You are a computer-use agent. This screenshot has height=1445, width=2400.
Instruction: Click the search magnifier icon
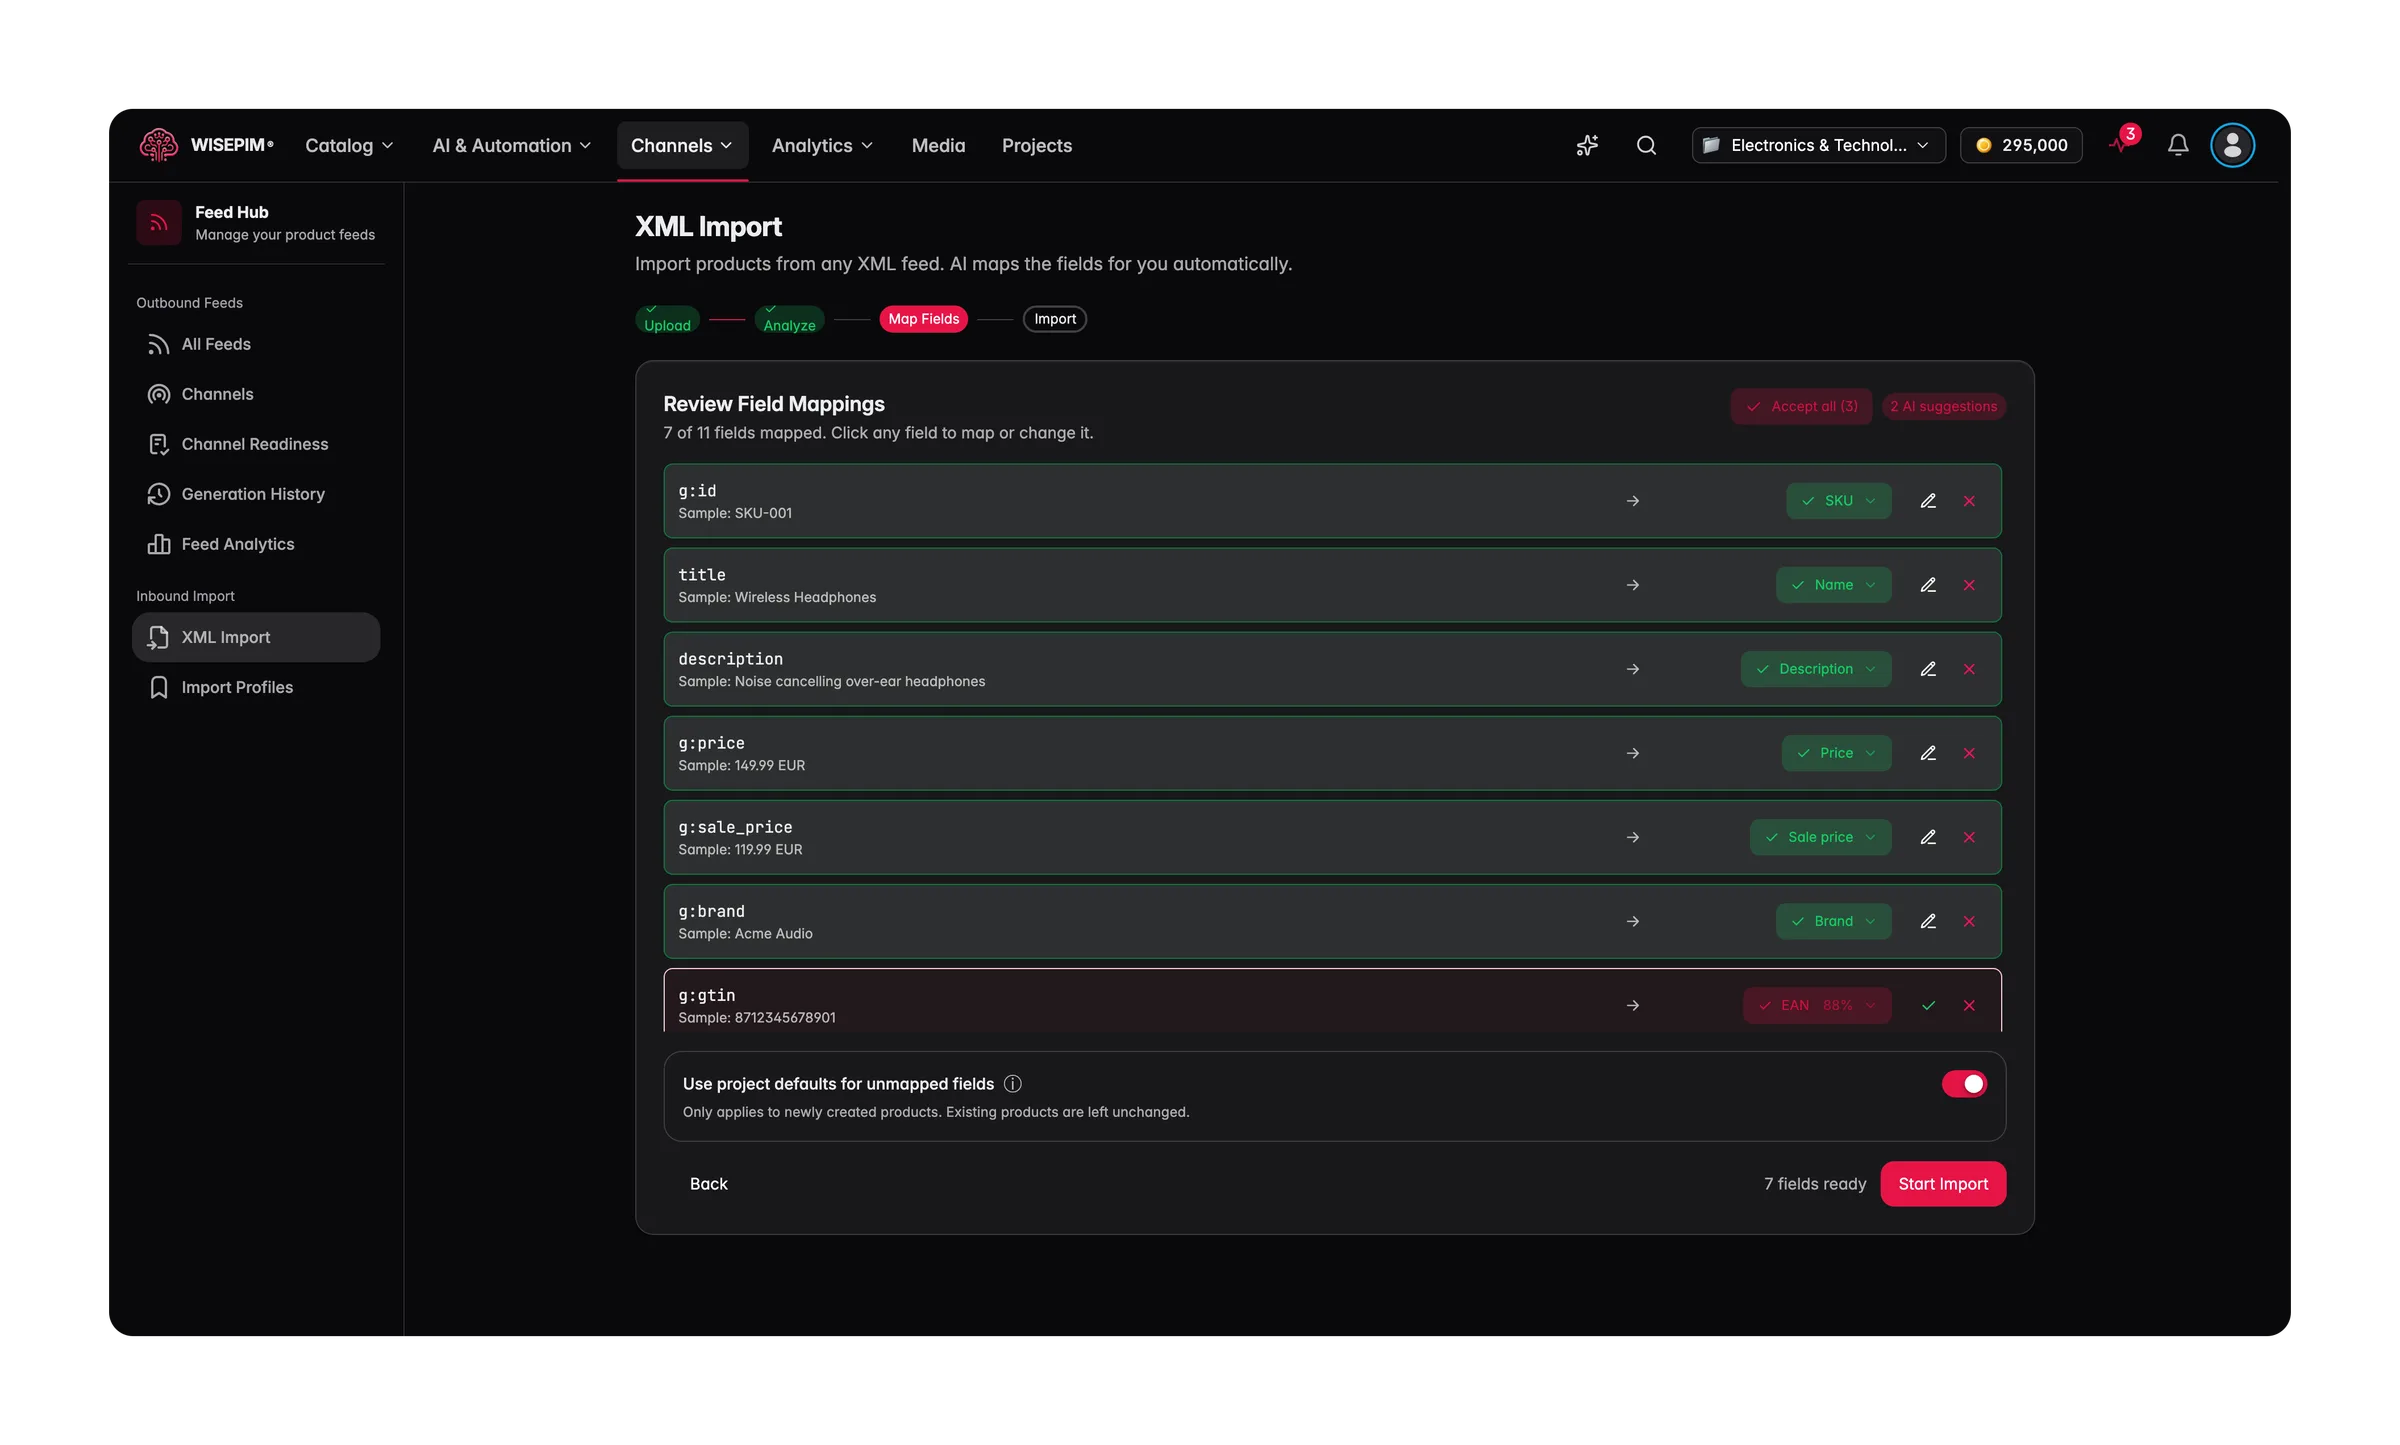(1646, 145)
